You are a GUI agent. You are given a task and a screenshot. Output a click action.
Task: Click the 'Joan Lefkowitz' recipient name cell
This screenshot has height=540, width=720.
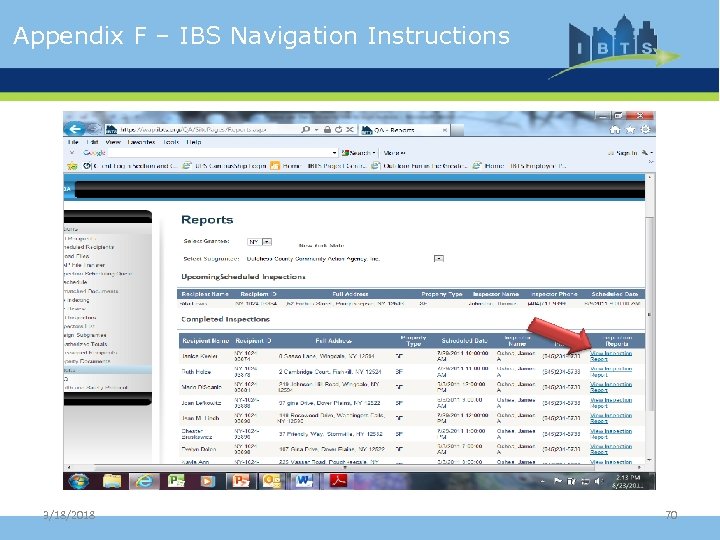(201, 403)
